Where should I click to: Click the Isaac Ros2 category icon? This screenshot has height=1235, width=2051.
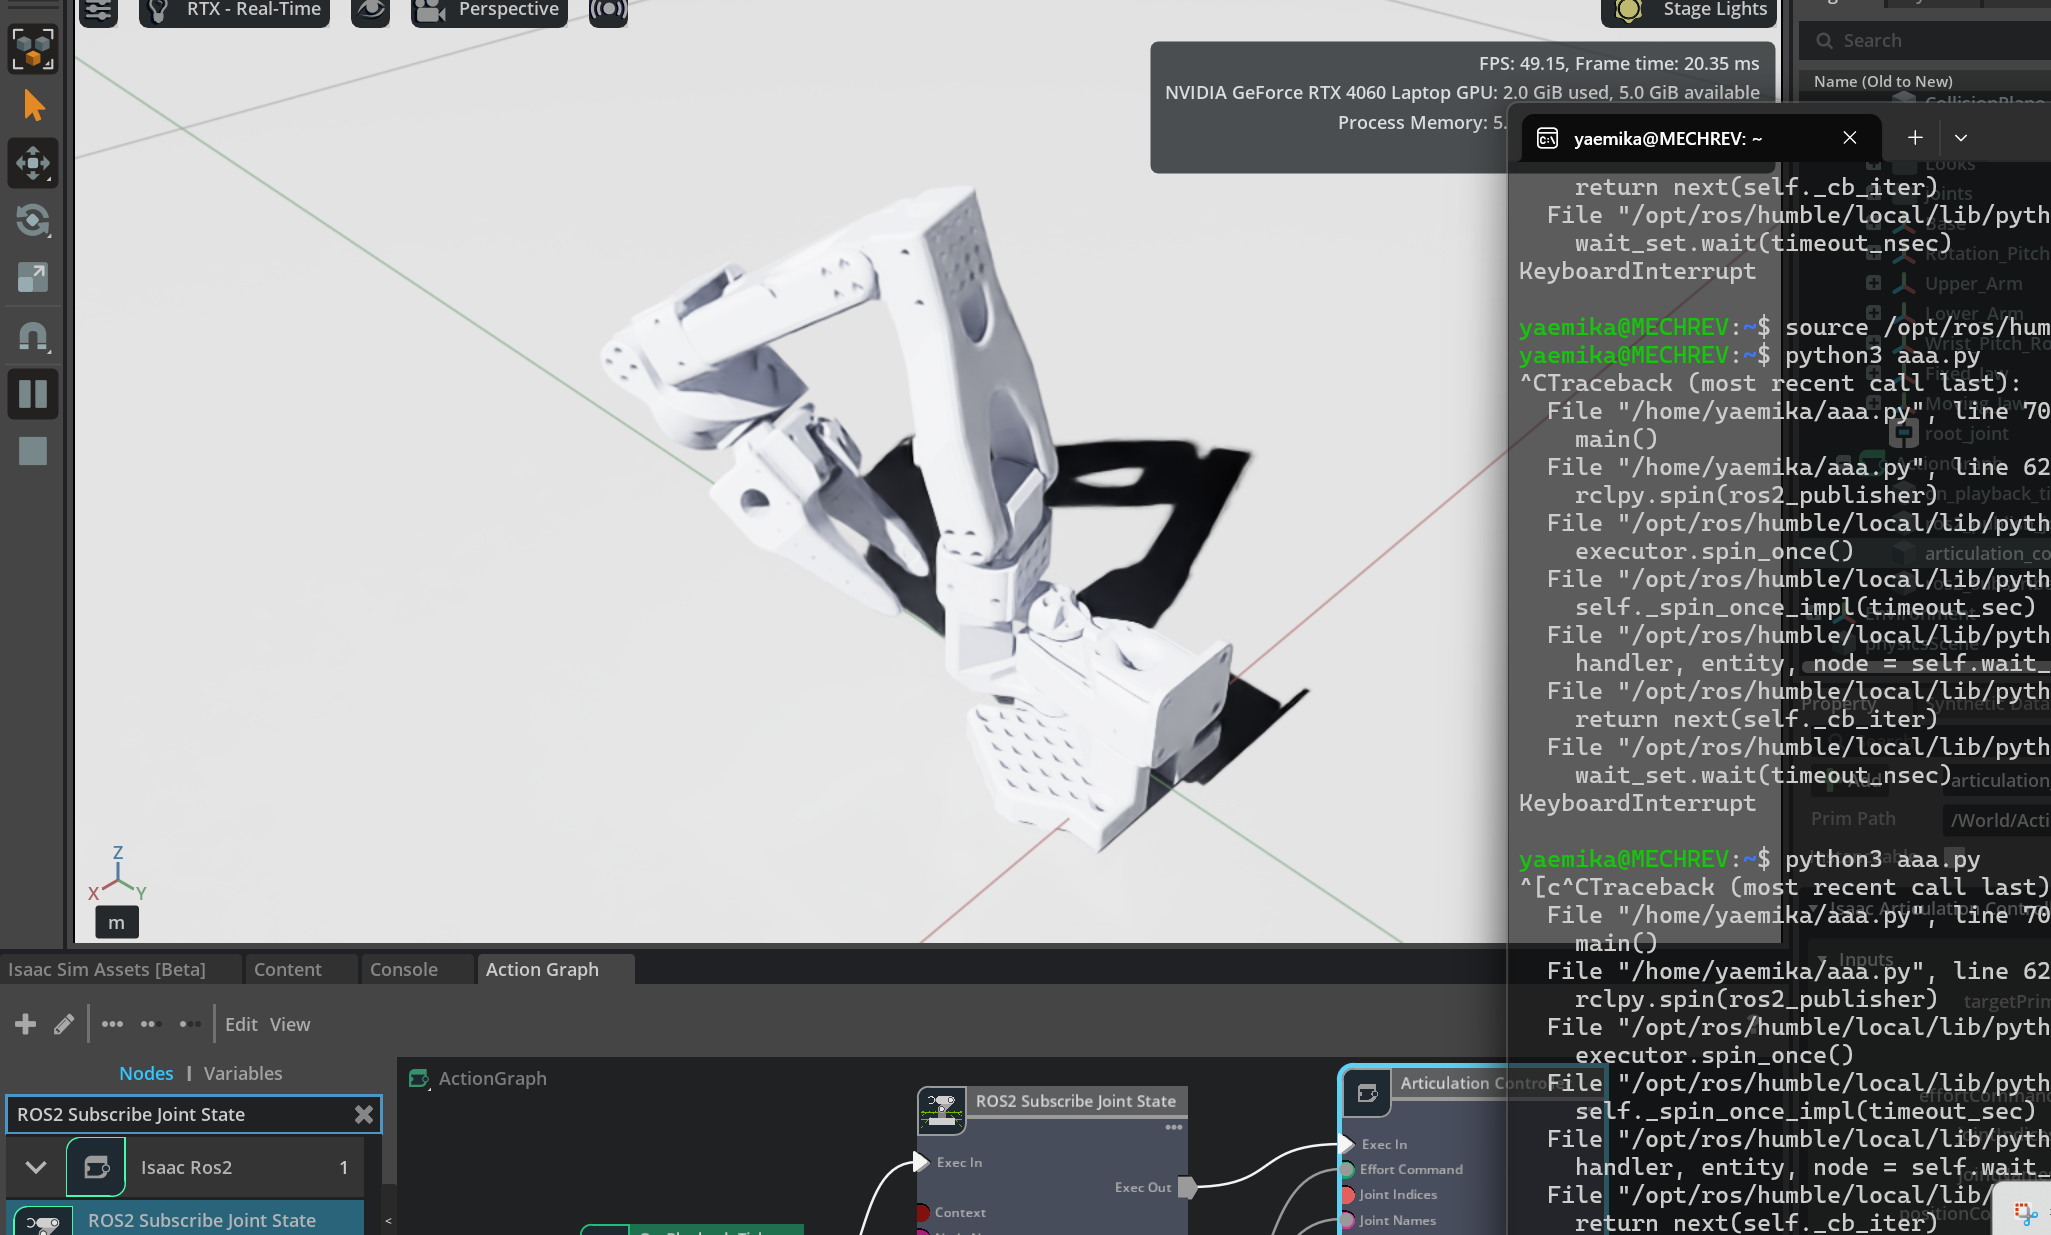tap(96, 1167)
